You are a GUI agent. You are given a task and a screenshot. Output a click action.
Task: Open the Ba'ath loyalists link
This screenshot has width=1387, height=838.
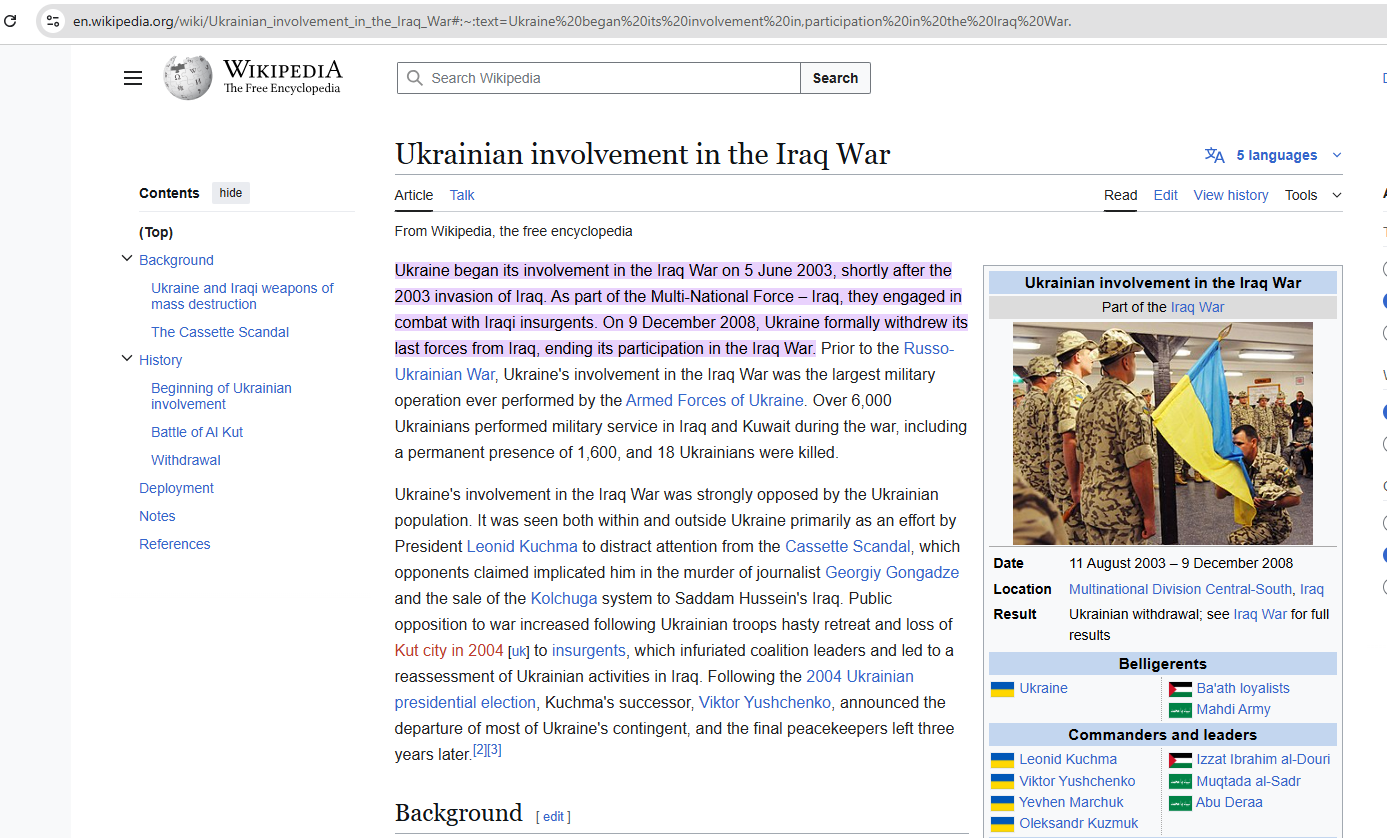pos(1243,688)
